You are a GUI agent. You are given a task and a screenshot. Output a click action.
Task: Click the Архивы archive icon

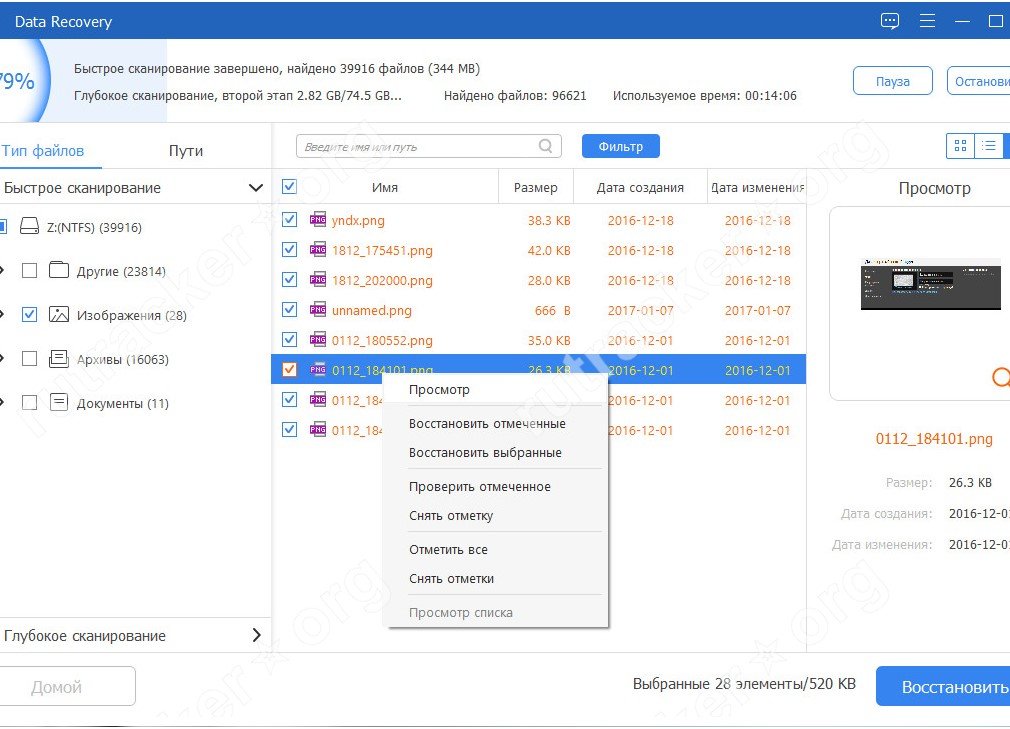(59, 359)
